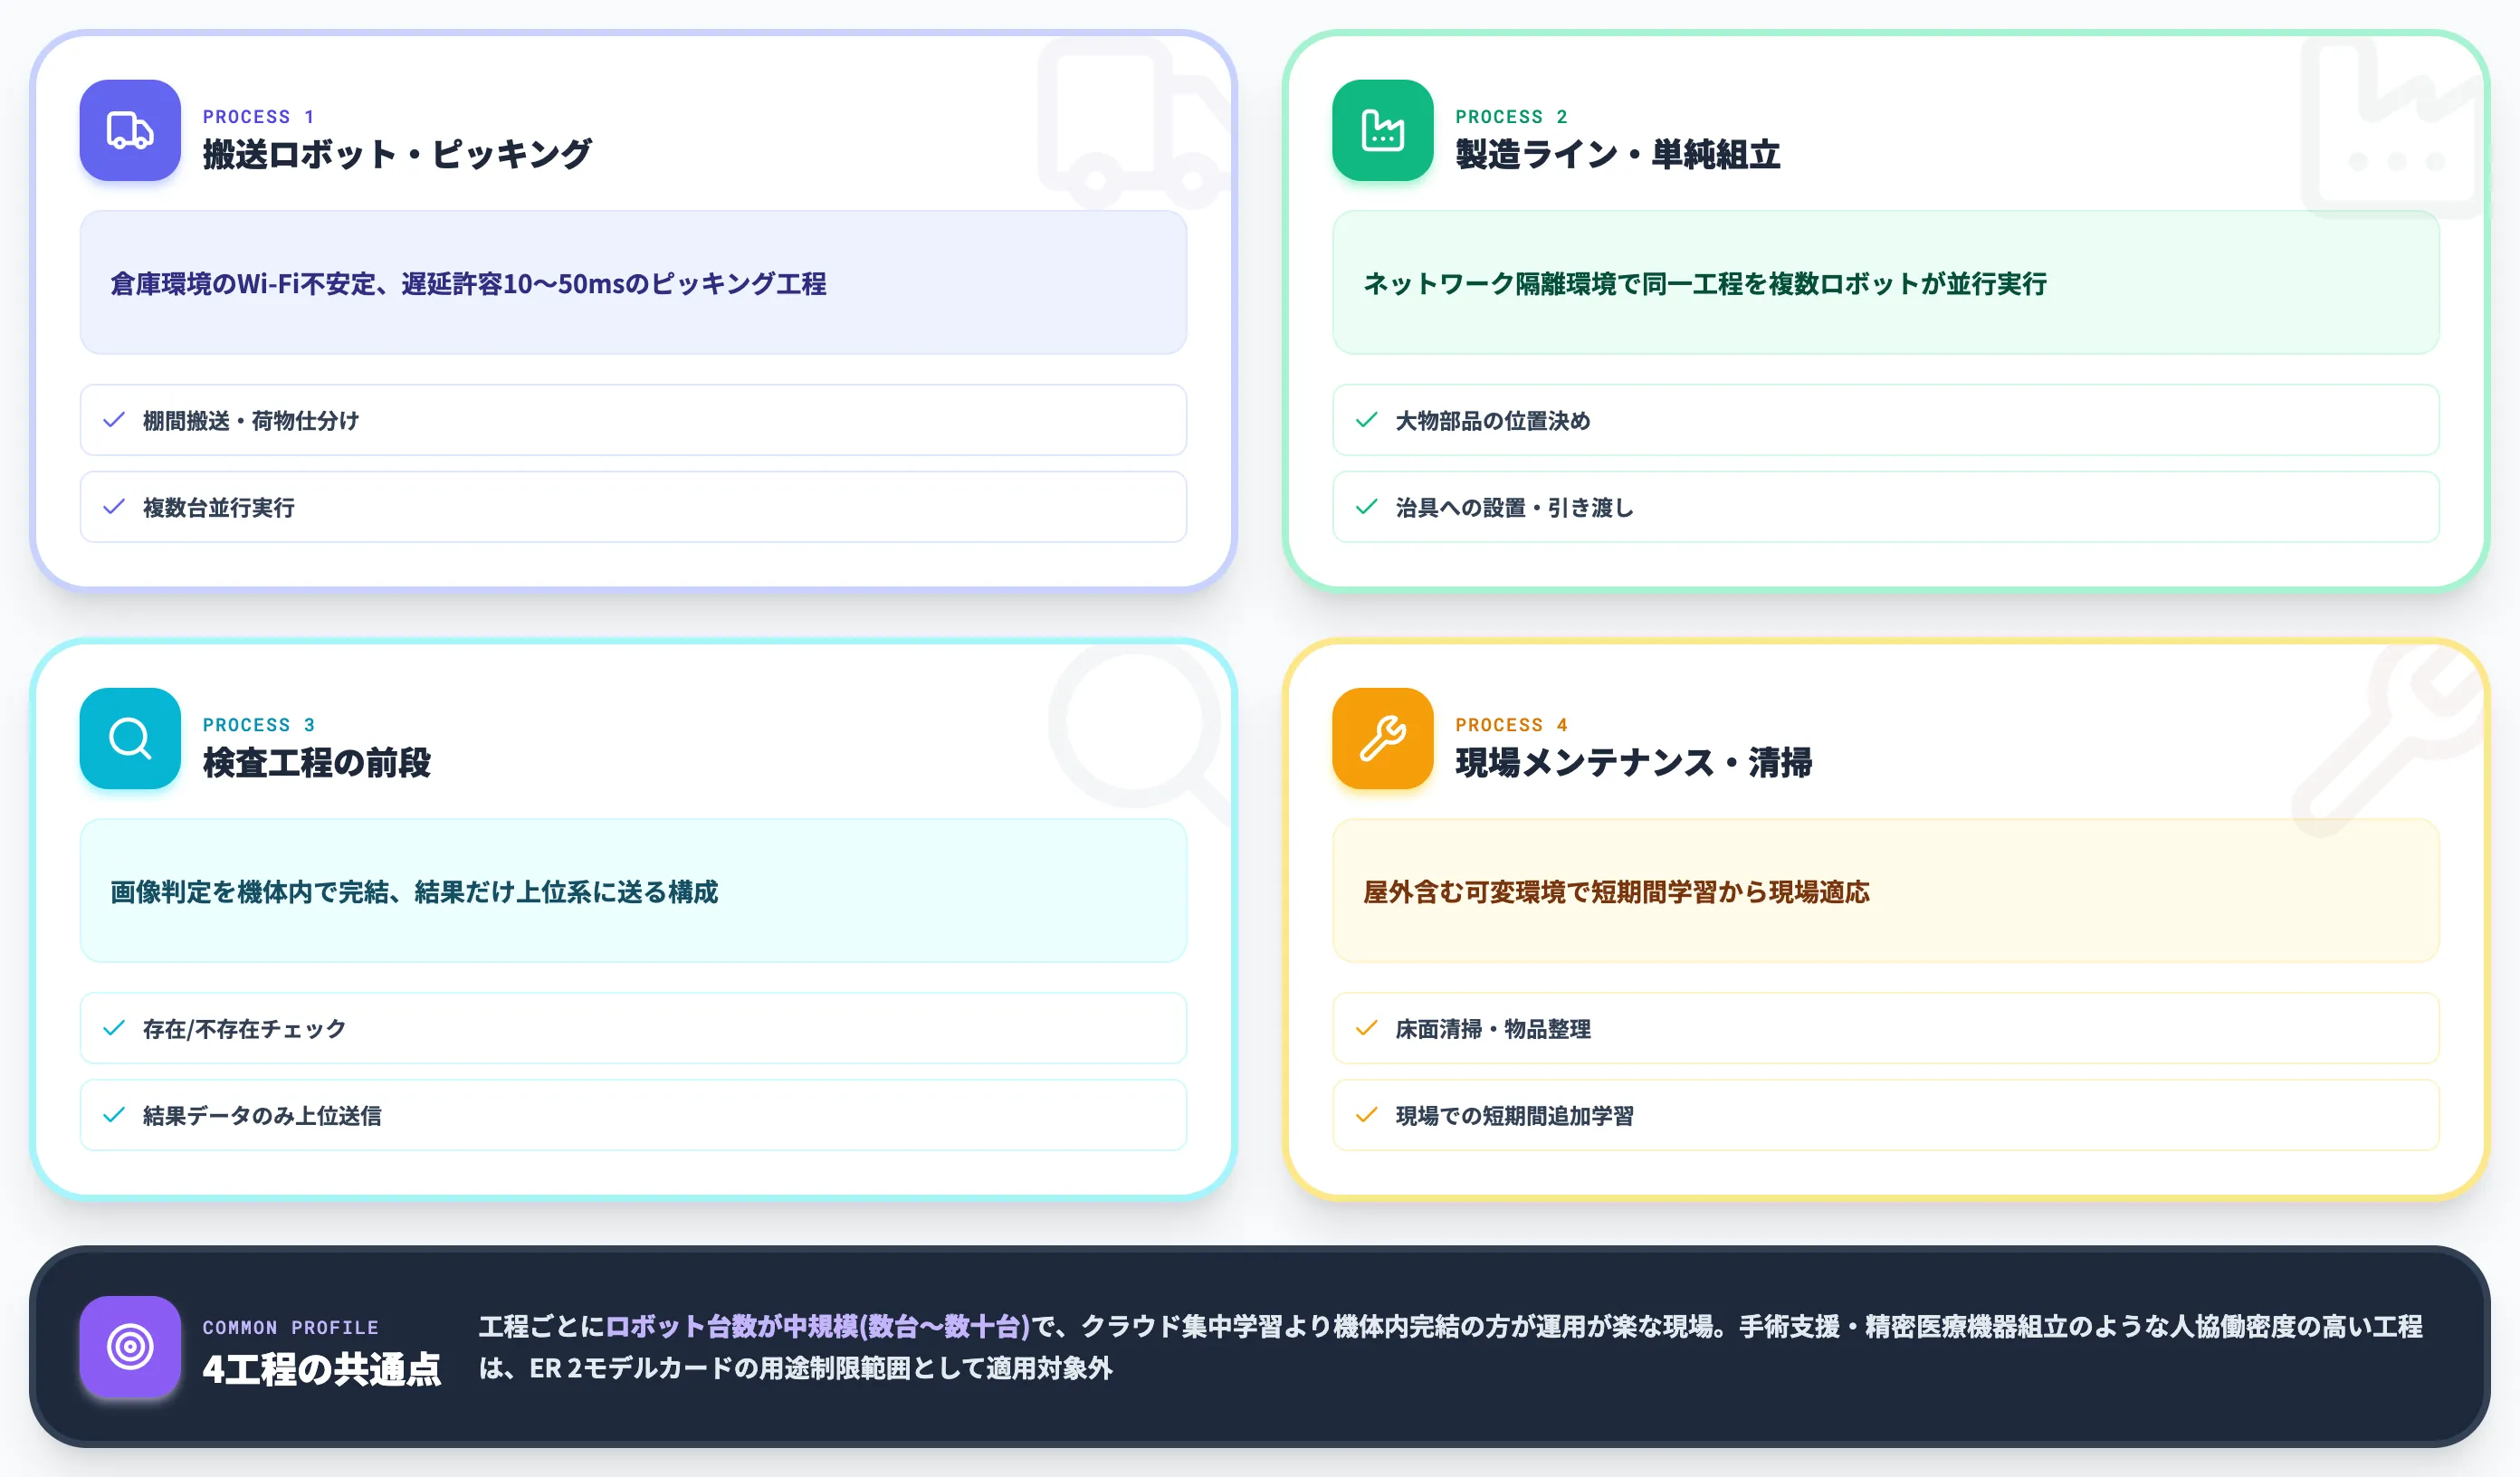
Task: Click the 棚間搬送・荷物仕分け text
Action: (251, 421)
